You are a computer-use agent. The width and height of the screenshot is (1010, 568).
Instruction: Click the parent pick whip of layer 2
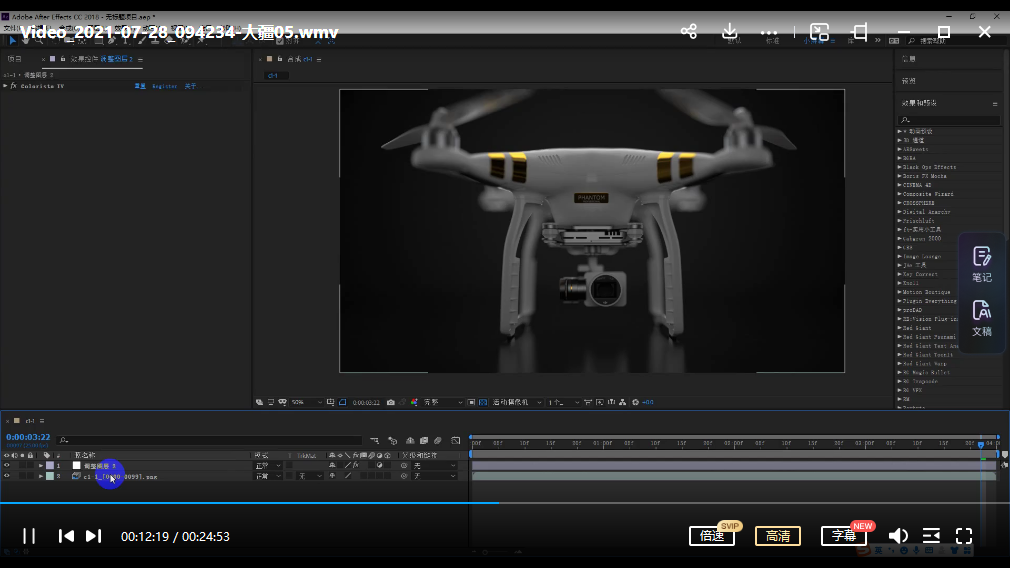pos(404,477)
